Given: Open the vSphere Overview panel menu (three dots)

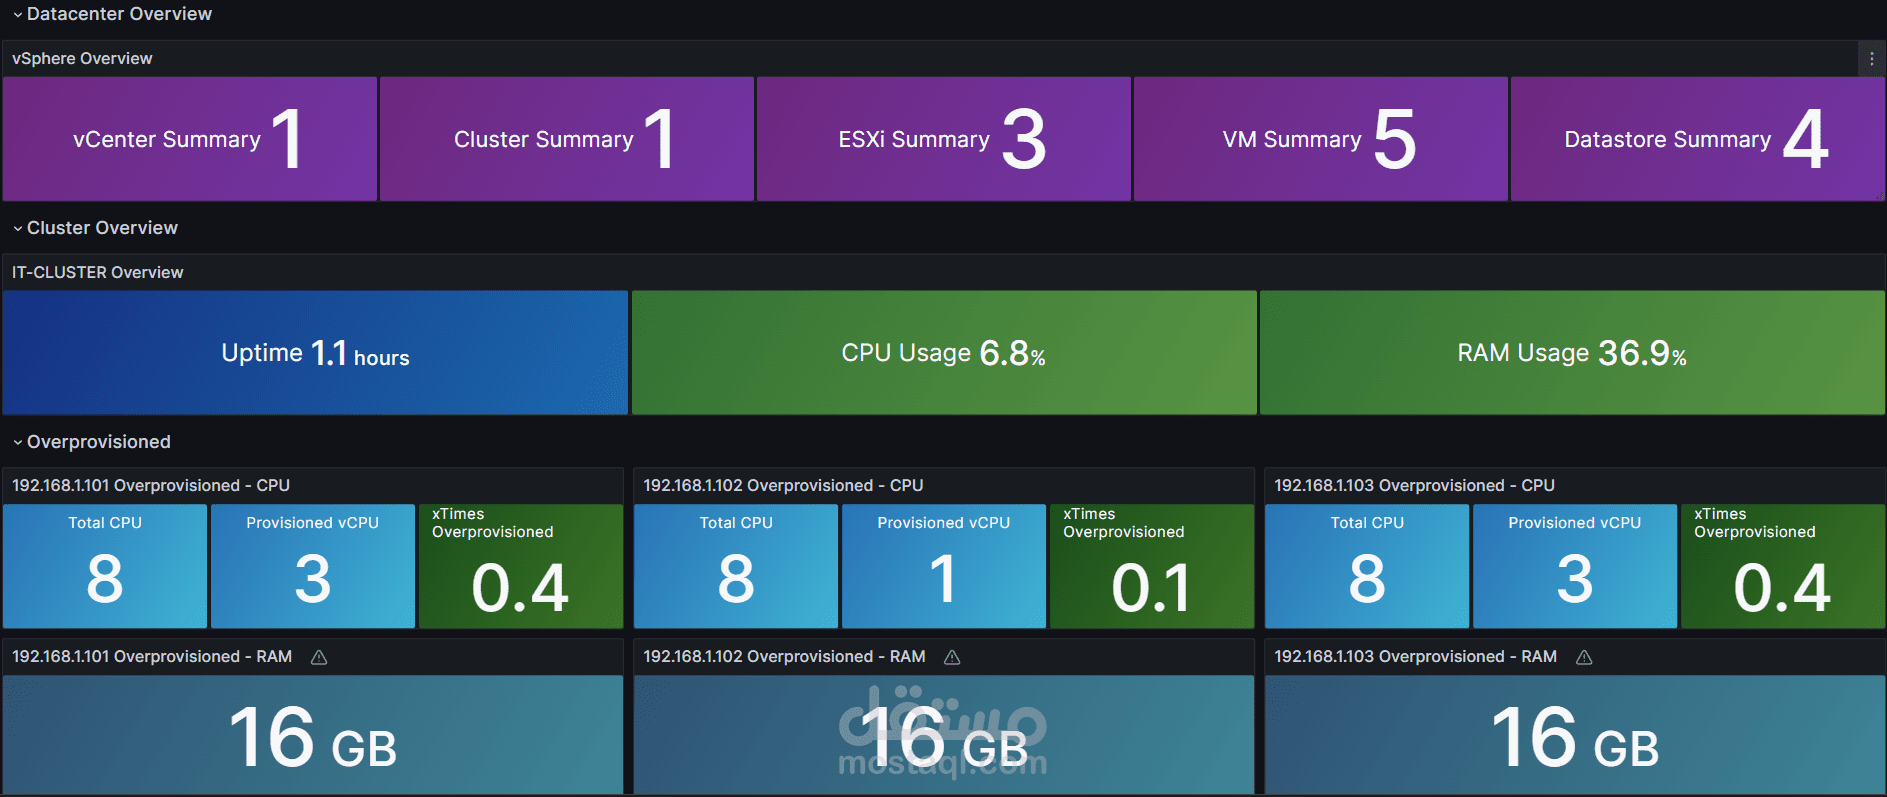Looking at the screenshot, I should [x=1872, y=59].
